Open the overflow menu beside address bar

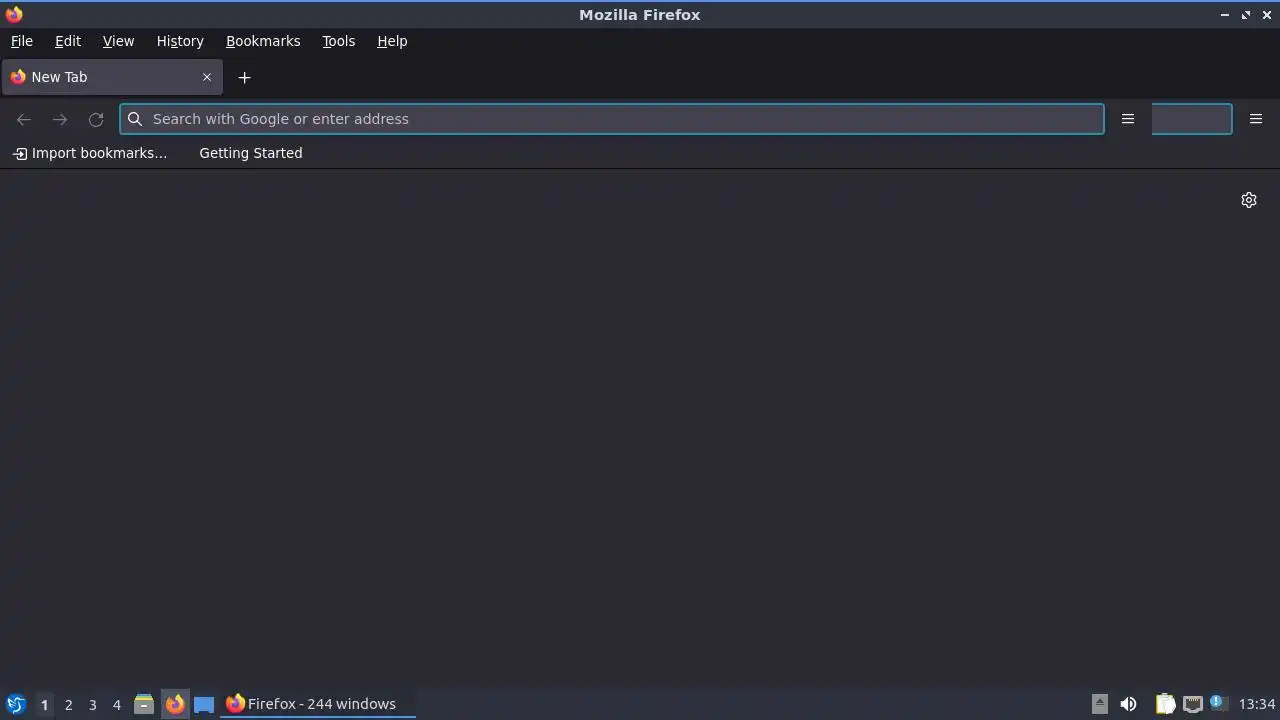1128,119
